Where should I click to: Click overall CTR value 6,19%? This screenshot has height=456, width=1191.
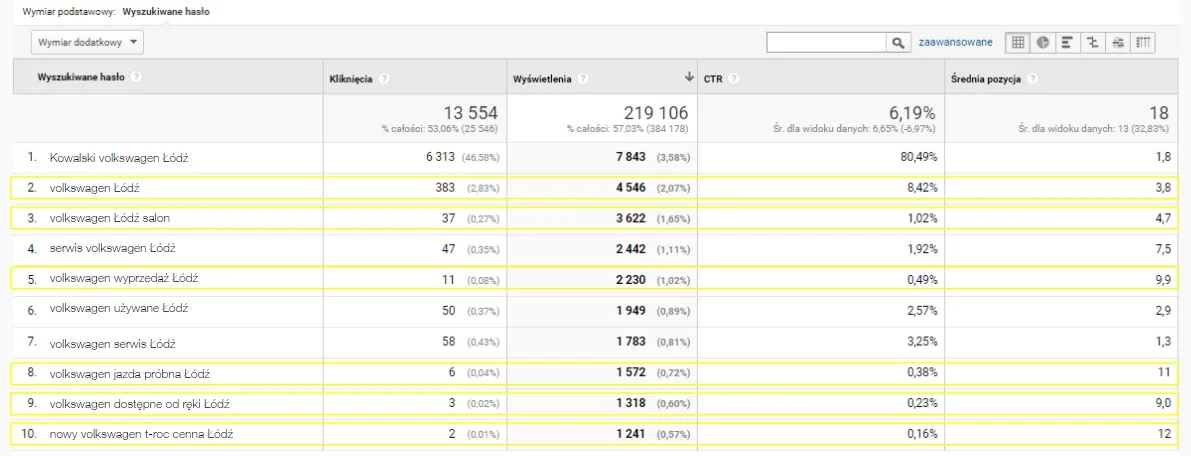tap(912, 112)
